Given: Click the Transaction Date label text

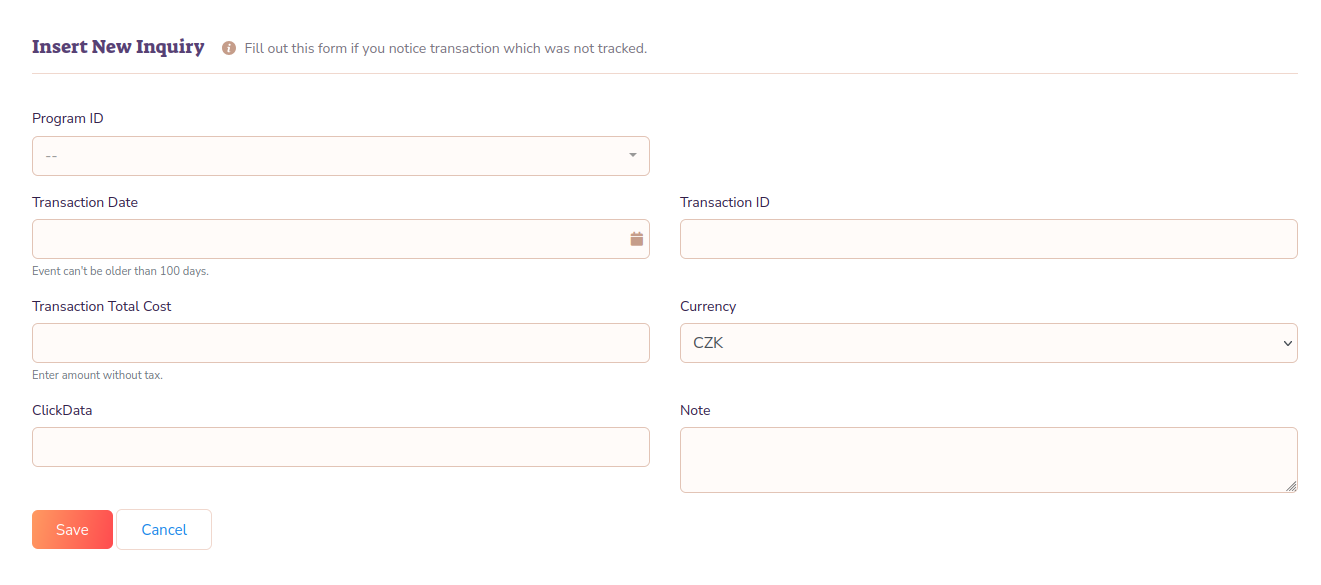Looking at the screenshot, I should click(x=85, y=202).
